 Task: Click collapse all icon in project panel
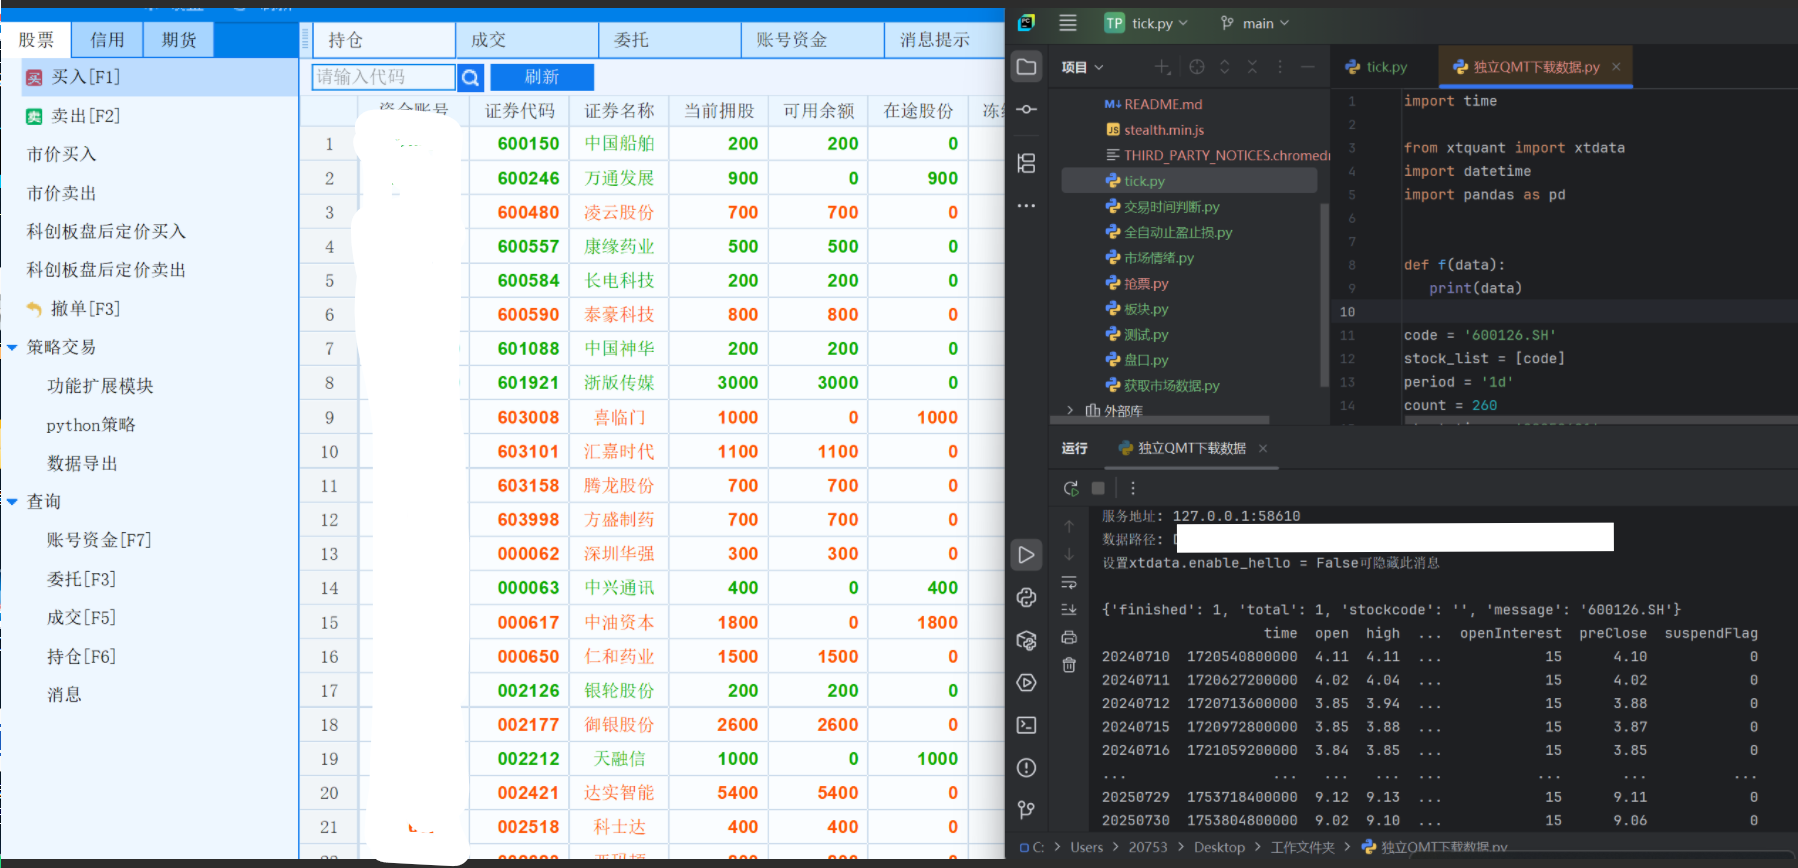point(1252,67)
